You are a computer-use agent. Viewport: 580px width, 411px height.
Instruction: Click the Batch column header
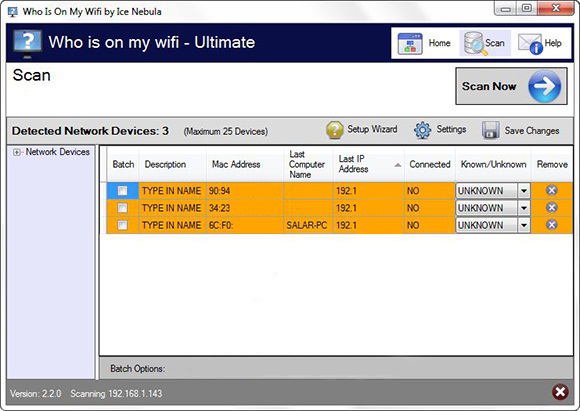point(123,164)
